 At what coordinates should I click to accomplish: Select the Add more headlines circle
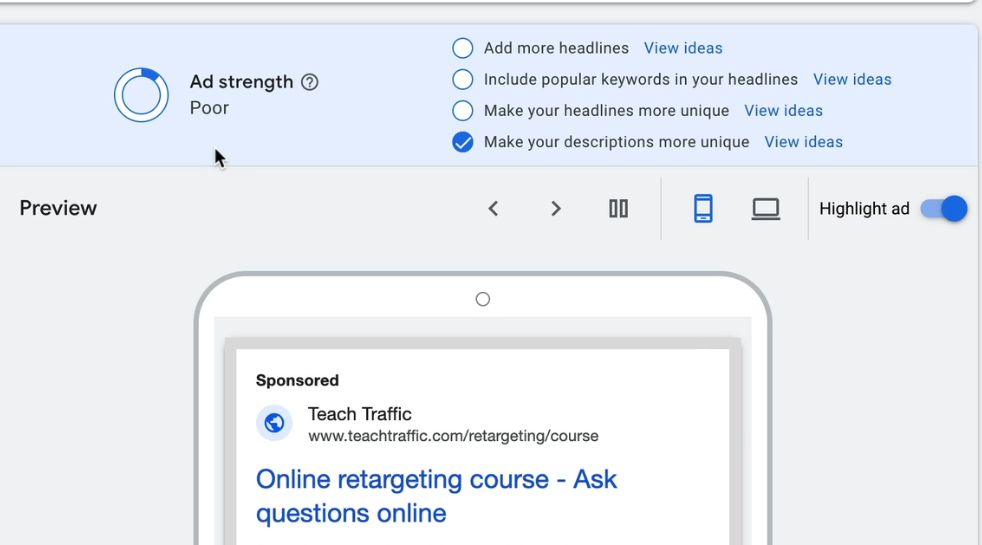point(462,48)
